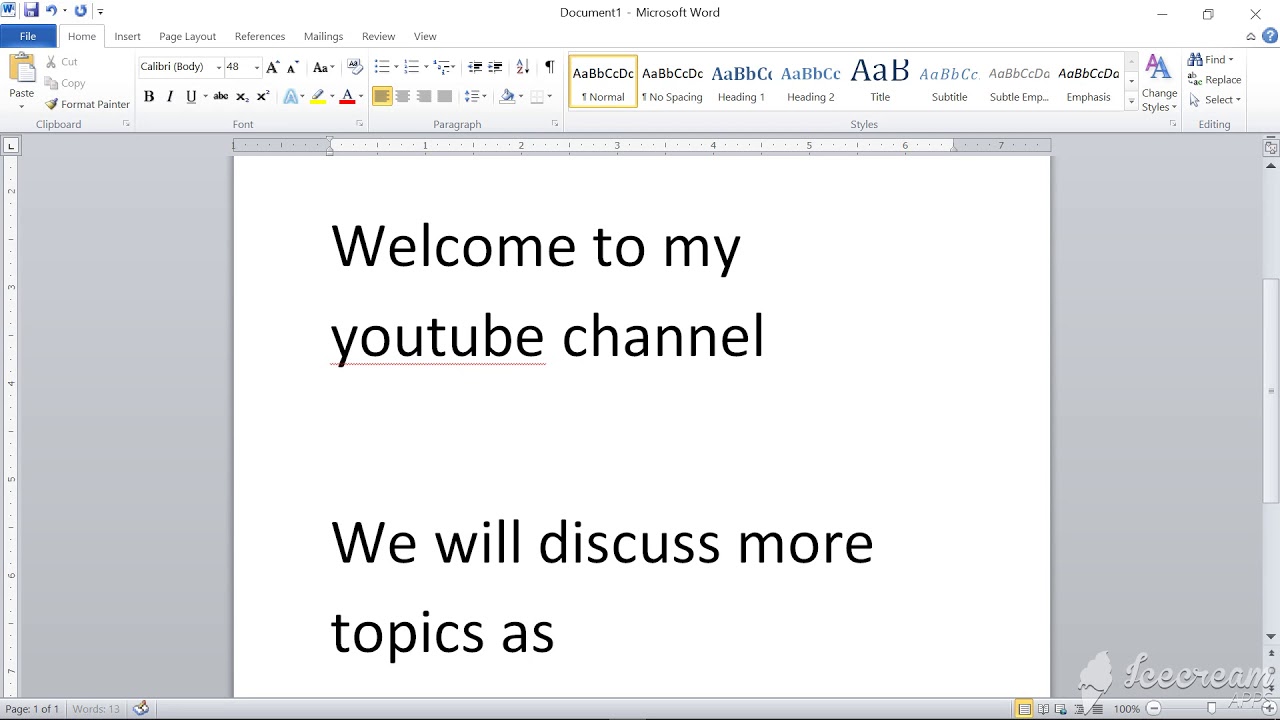The width and height of the screenshot is (1280, 720).
Task: Switch to the References tab
Action: [260, 36]
